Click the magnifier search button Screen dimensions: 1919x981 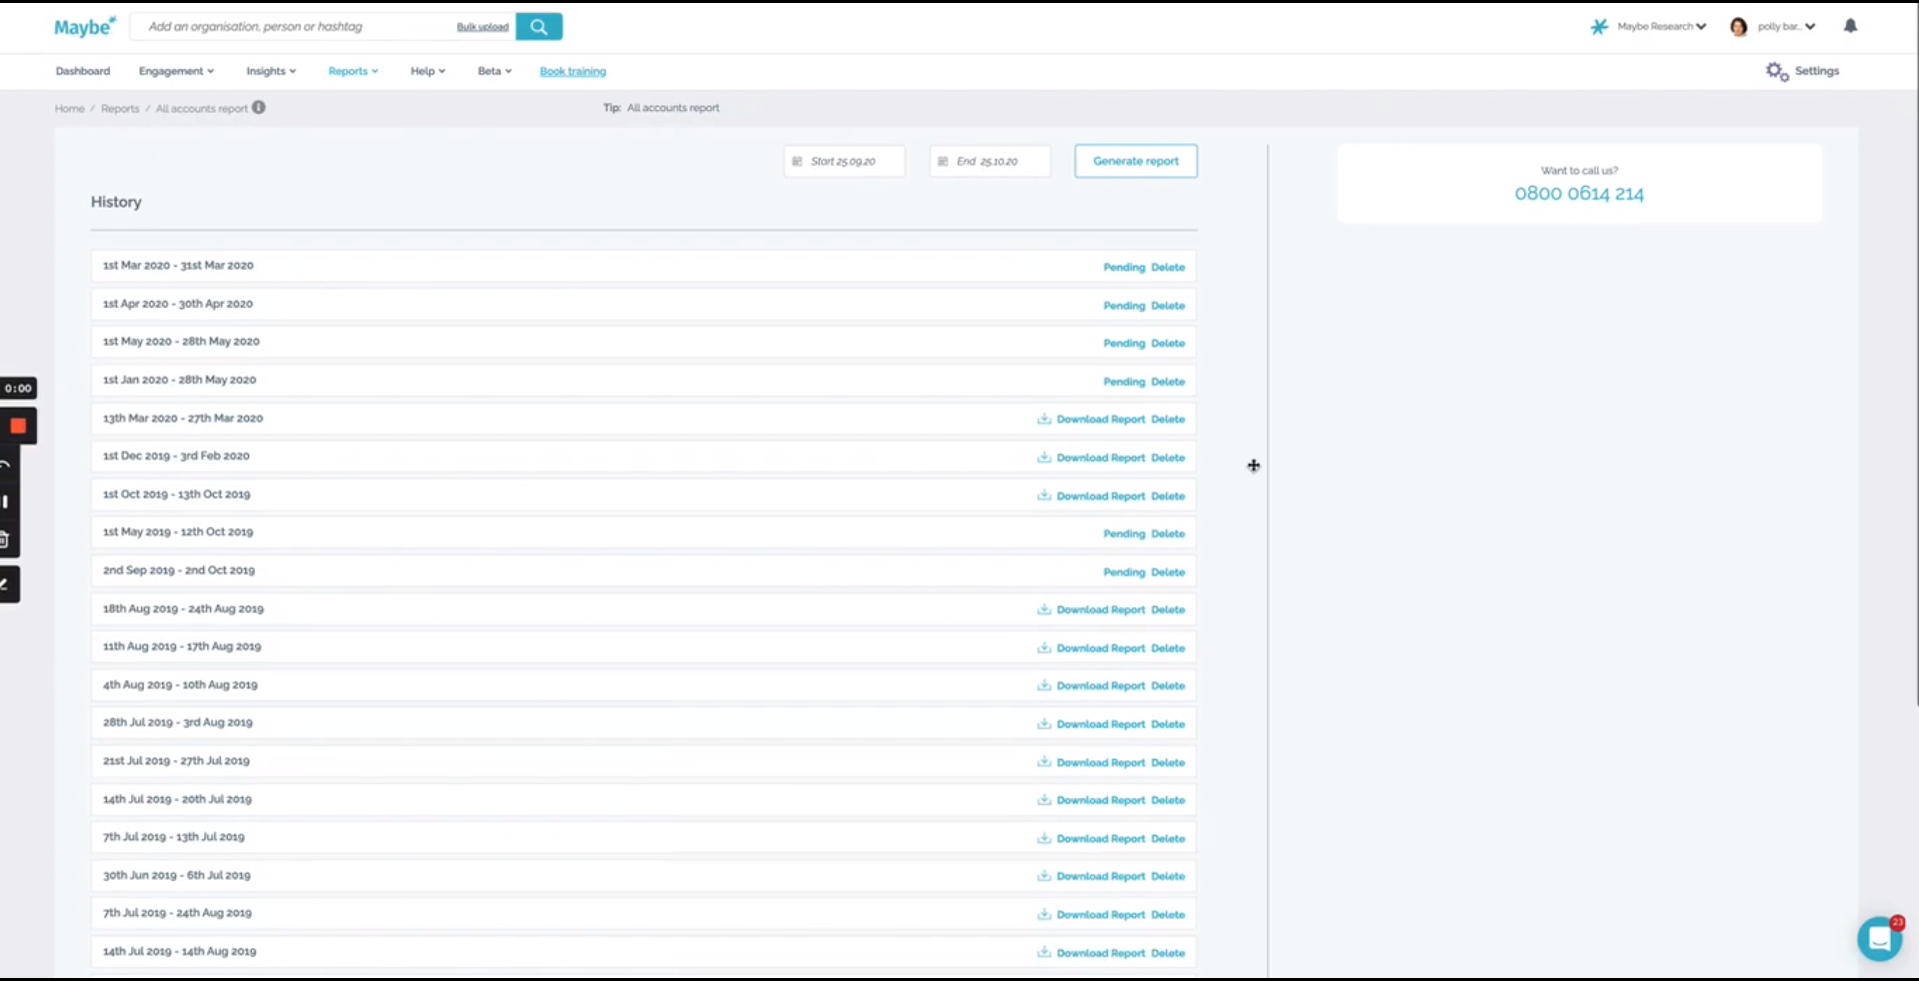point(539,27)
